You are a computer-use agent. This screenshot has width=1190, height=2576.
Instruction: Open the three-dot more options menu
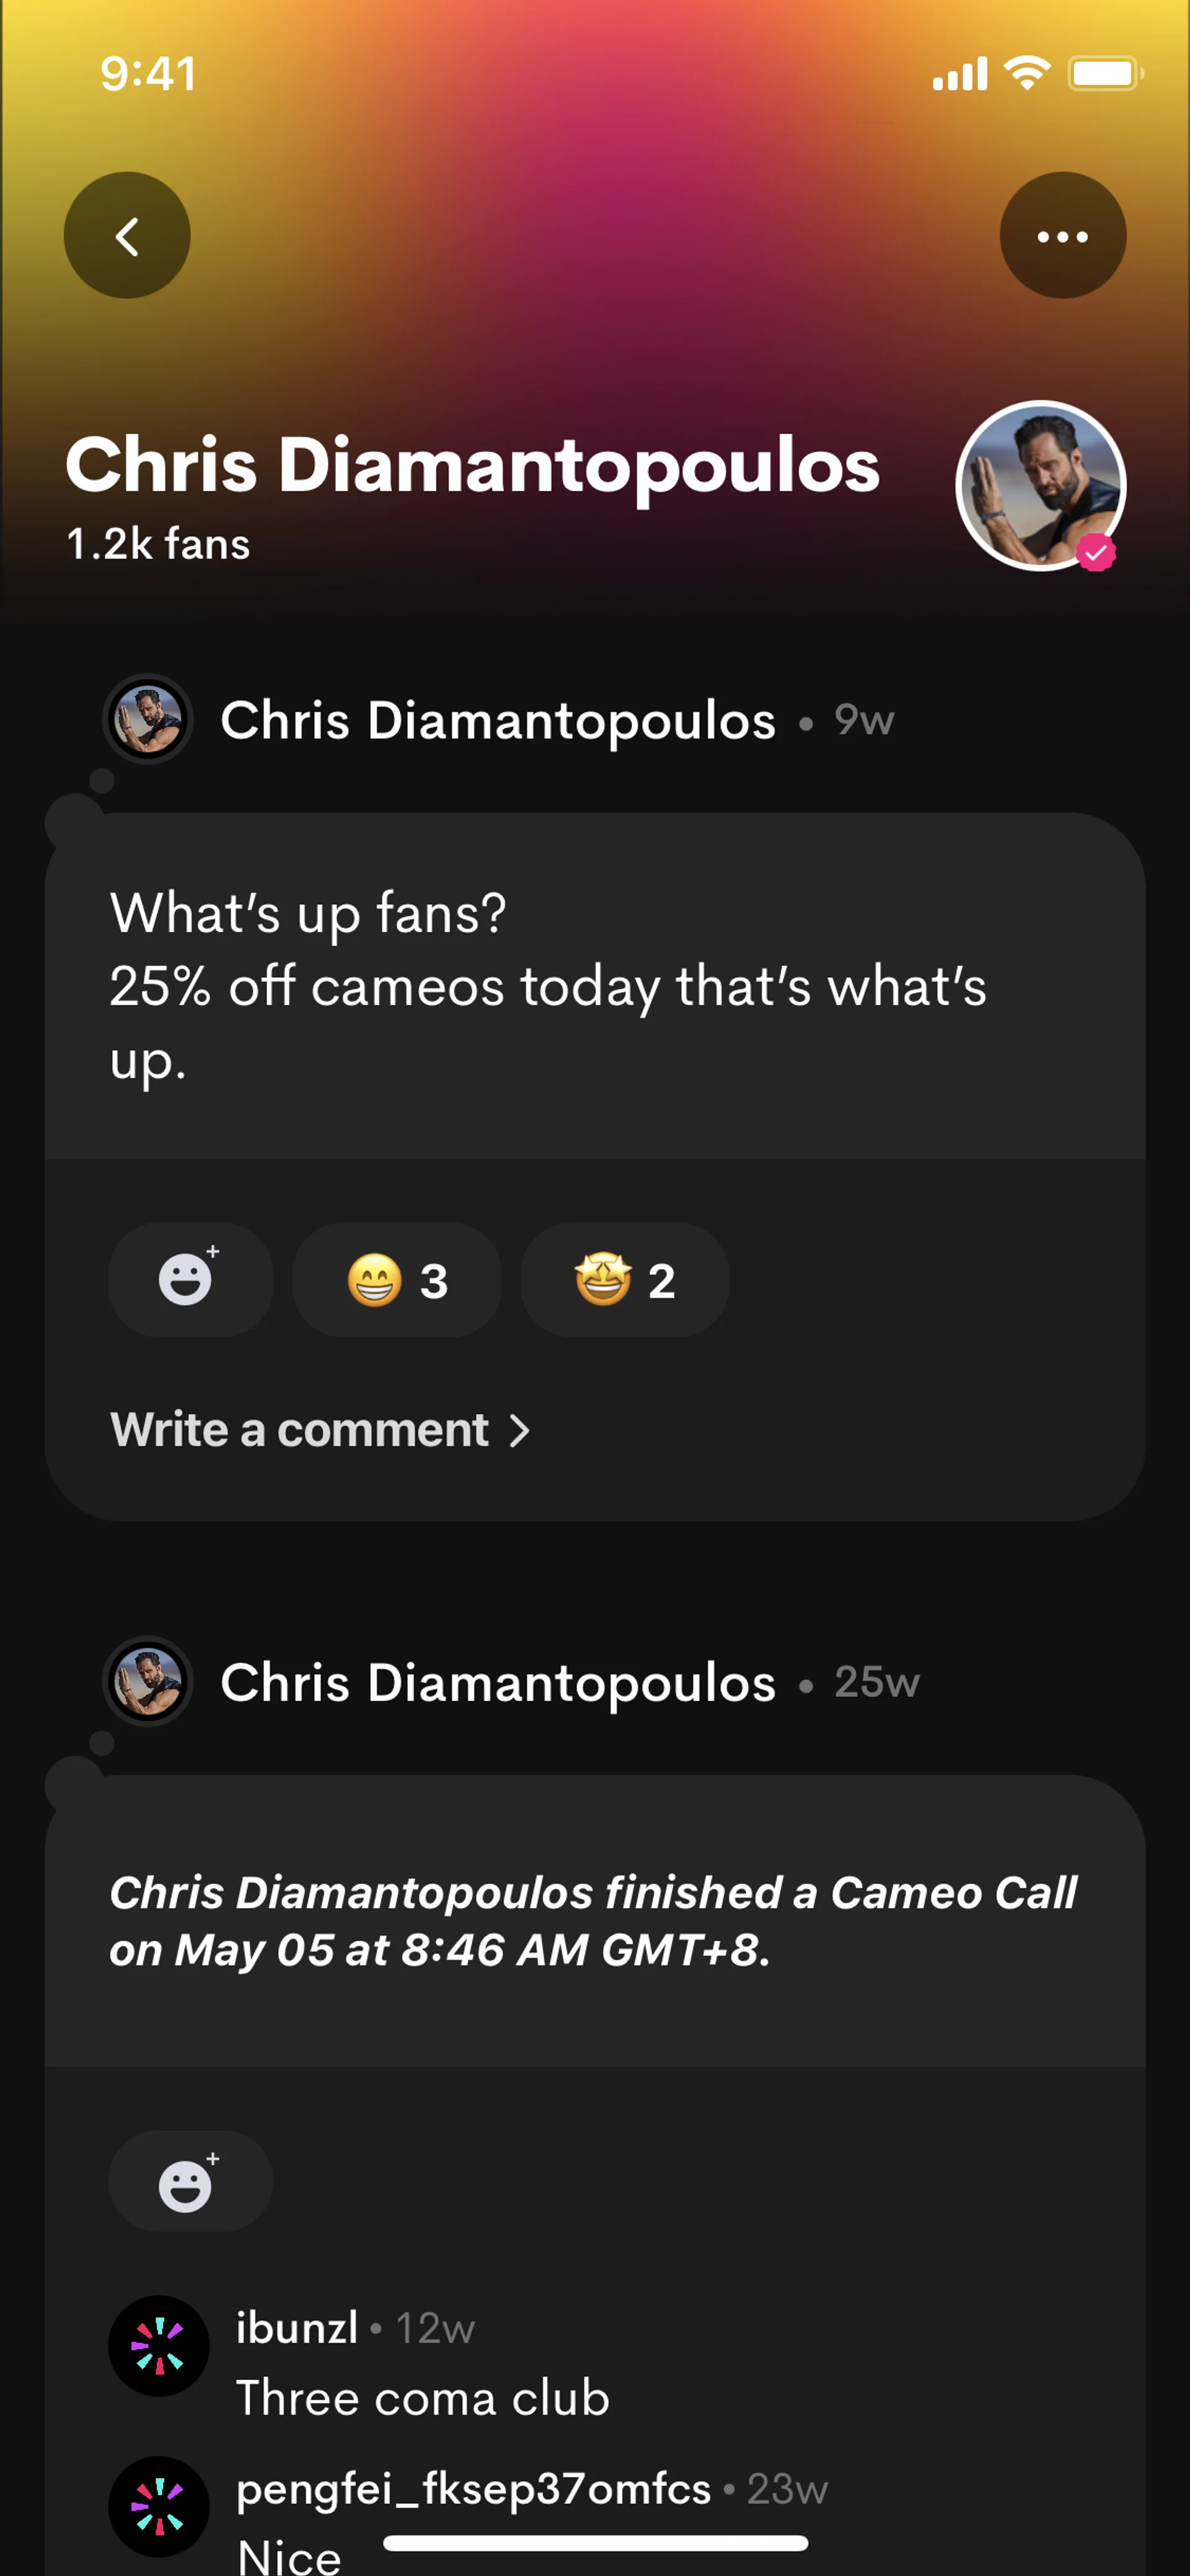pyautogui.click(x=1062, y=236)
